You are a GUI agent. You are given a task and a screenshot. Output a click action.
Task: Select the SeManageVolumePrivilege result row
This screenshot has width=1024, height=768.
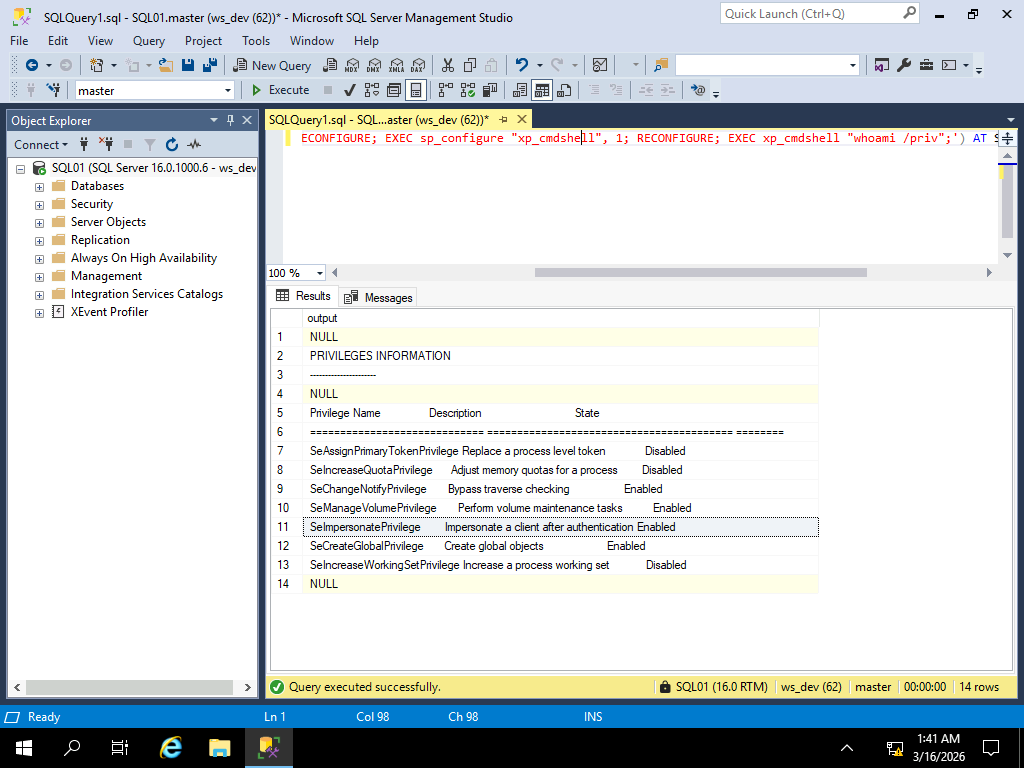click(560, 507)
